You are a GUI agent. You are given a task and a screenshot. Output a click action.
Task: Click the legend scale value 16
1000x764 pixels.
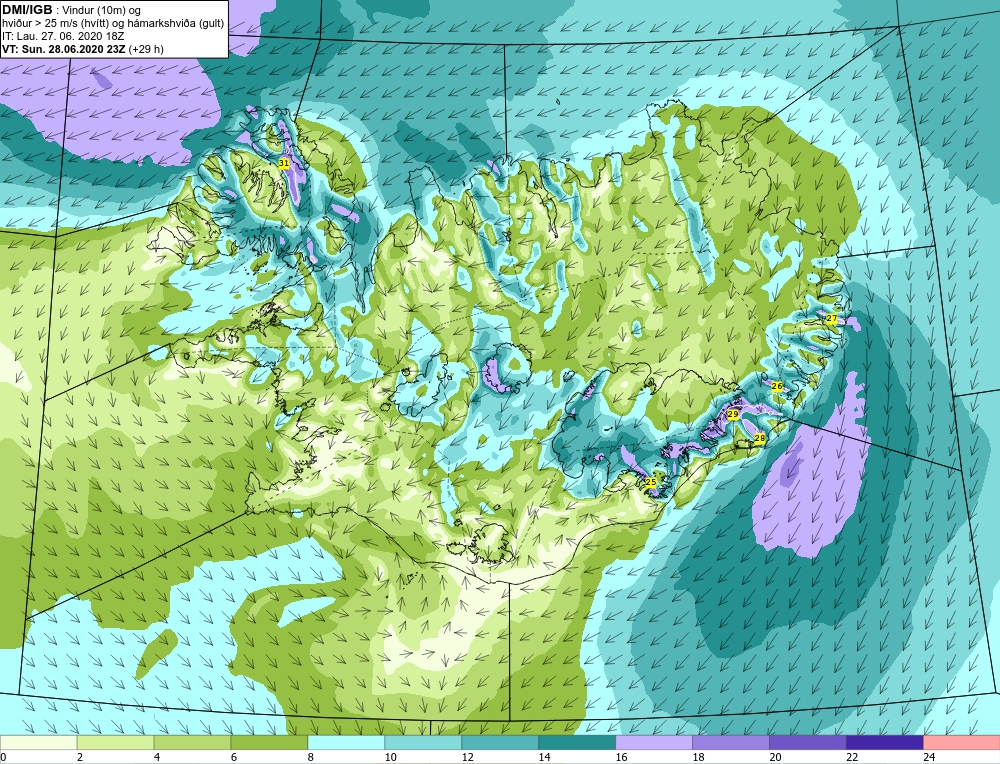point(621,757)
